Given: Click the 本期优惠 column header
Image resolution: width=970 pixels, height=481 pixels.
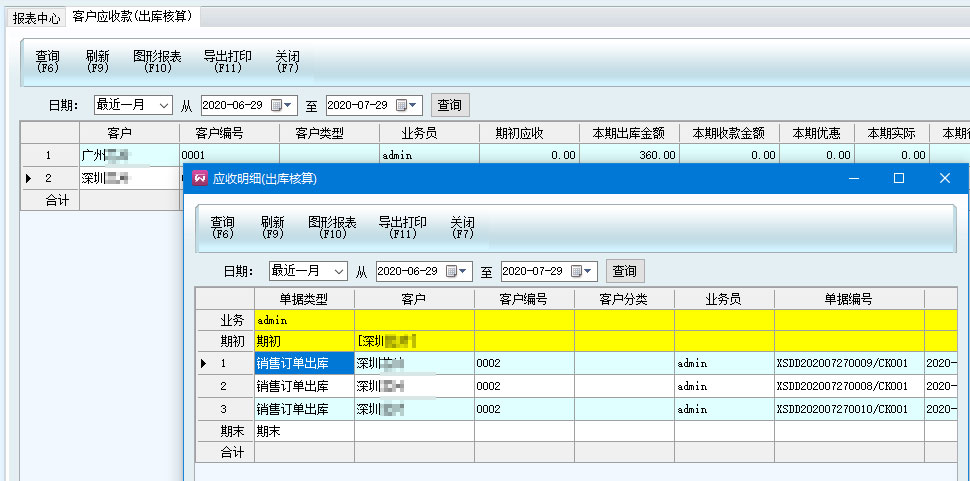Looking at the screenshot, I should click(817, 133).
